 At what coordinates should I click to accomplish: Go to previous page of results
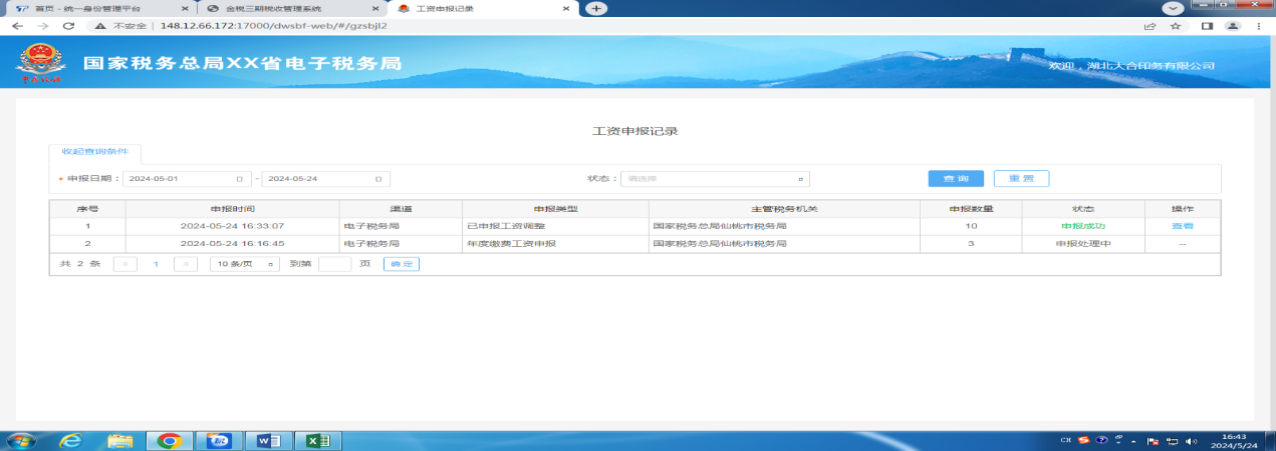coord(125,264)
